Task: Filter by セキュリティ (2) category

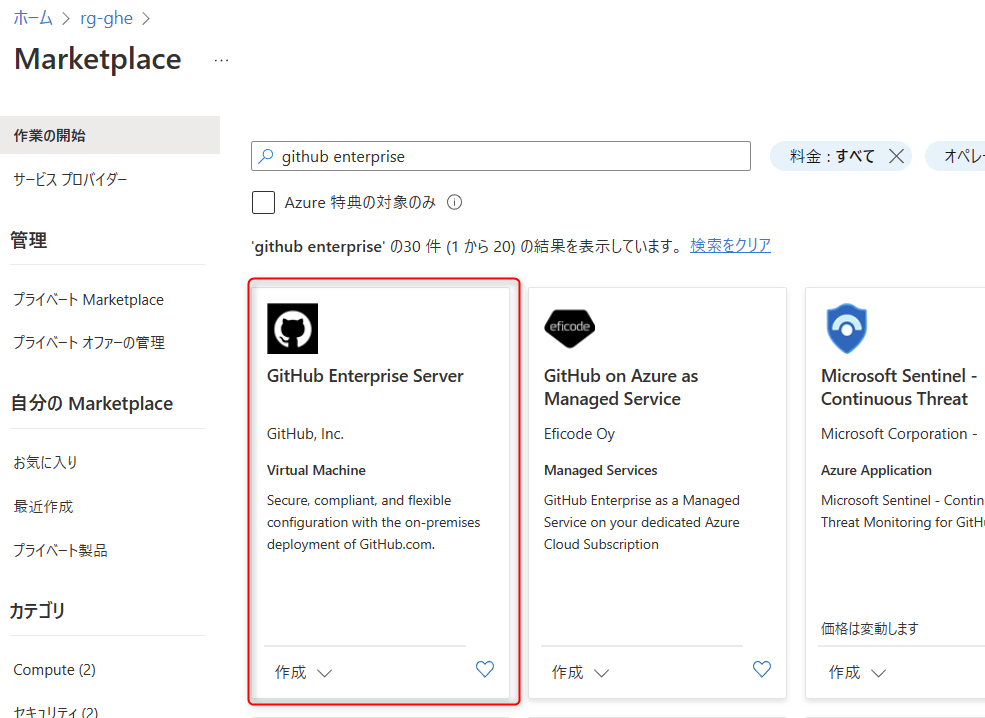Action: [x=56, y=712]
